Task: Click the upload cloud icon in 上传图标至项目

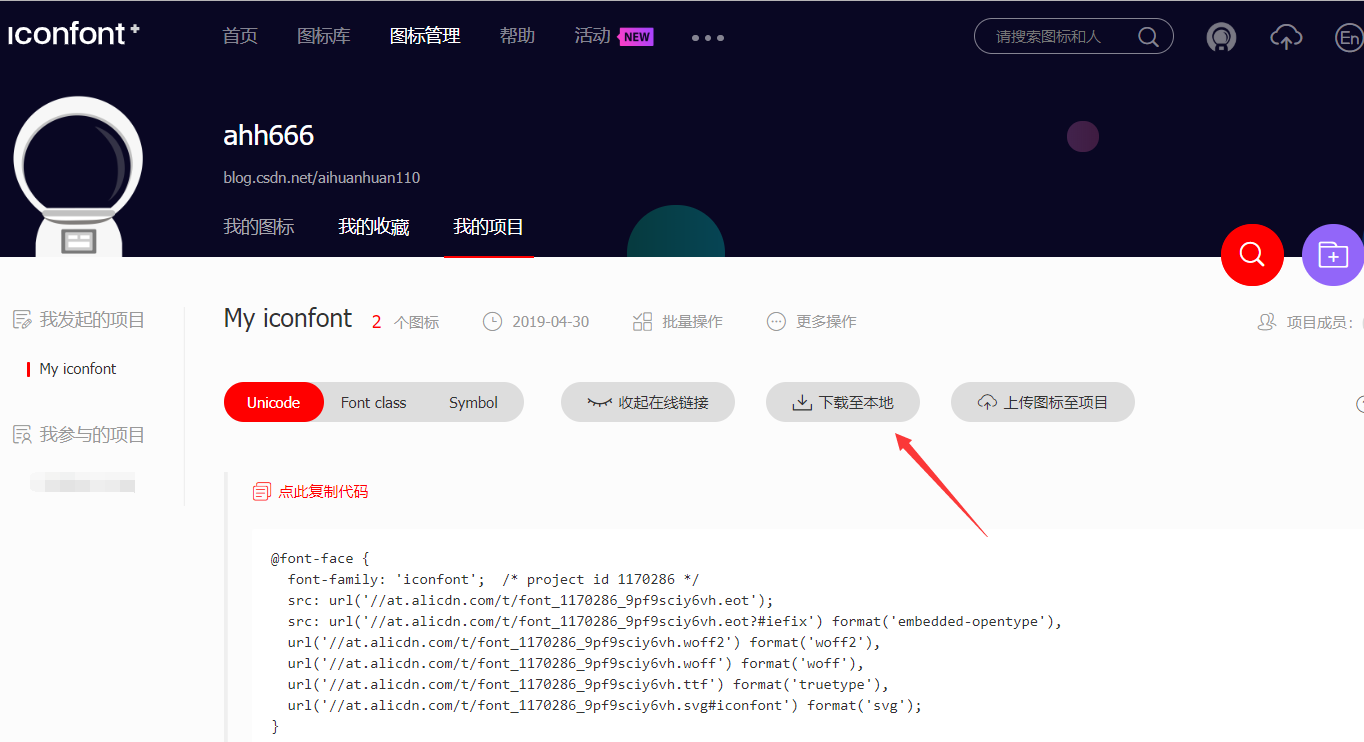Action: [x=987, y=402]
